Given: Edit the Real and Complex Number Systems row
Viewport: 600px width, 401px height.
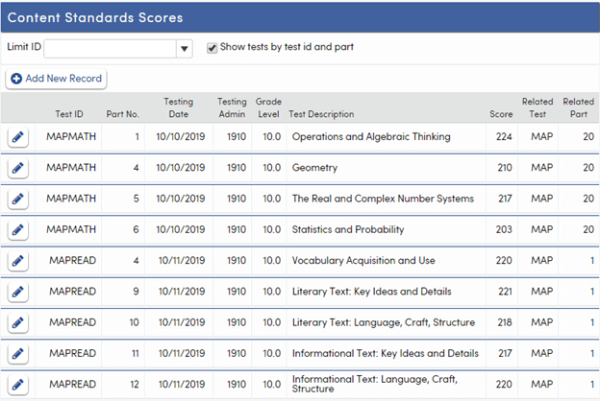Looking at the screenshot, I should tap(18, 199).
